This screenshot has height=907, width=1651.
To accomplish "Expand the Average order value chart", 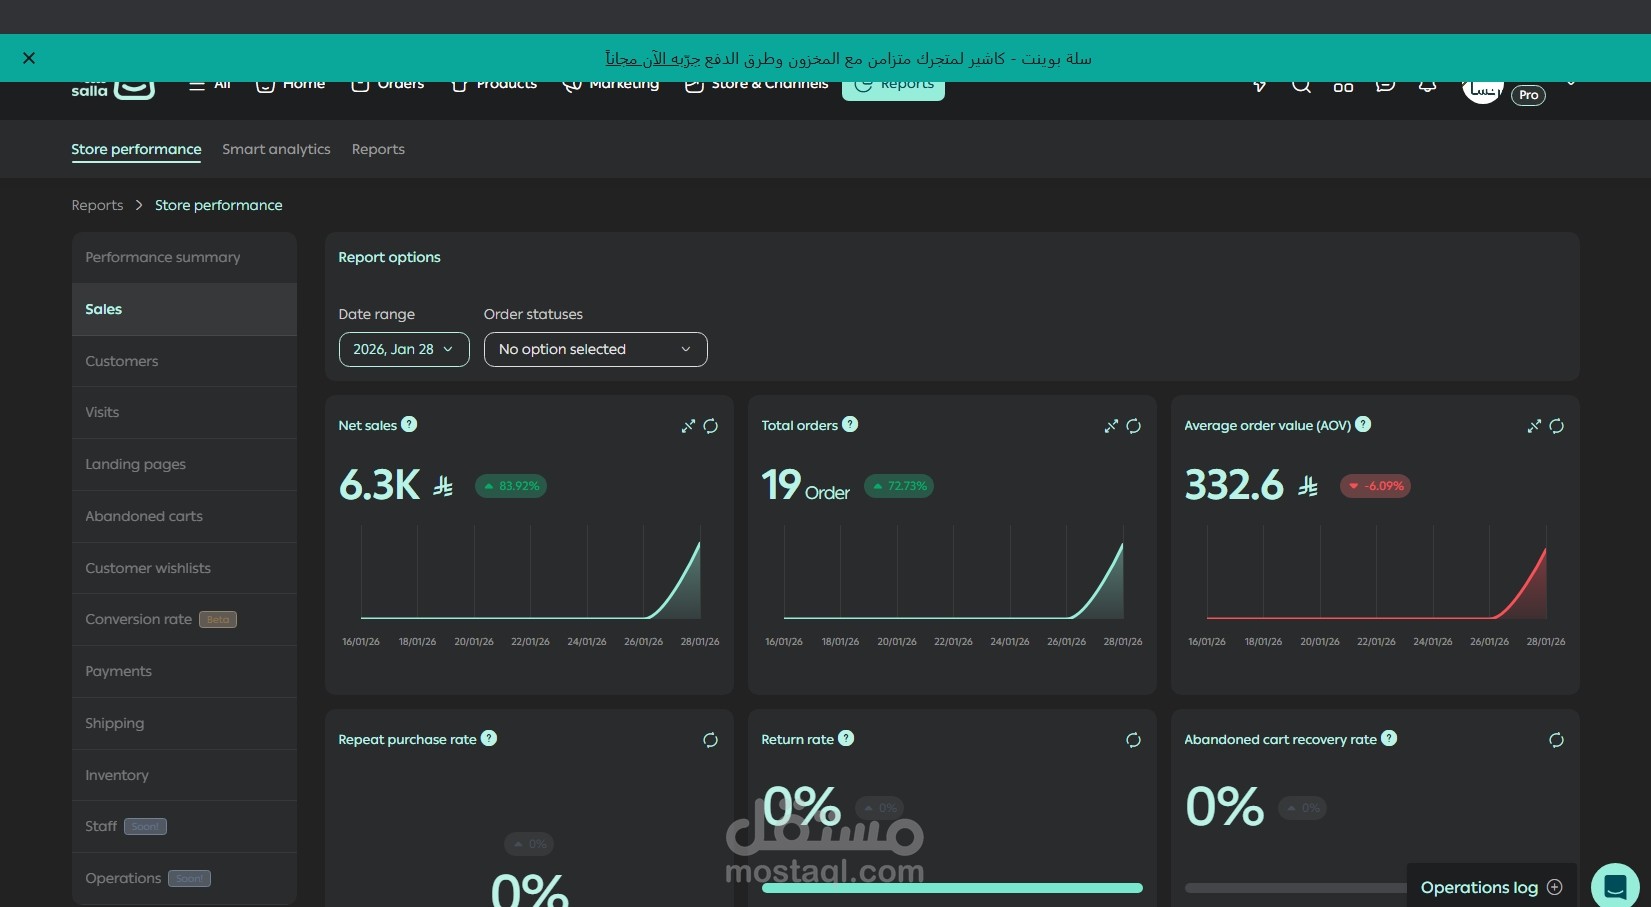I will point(1534,426).
